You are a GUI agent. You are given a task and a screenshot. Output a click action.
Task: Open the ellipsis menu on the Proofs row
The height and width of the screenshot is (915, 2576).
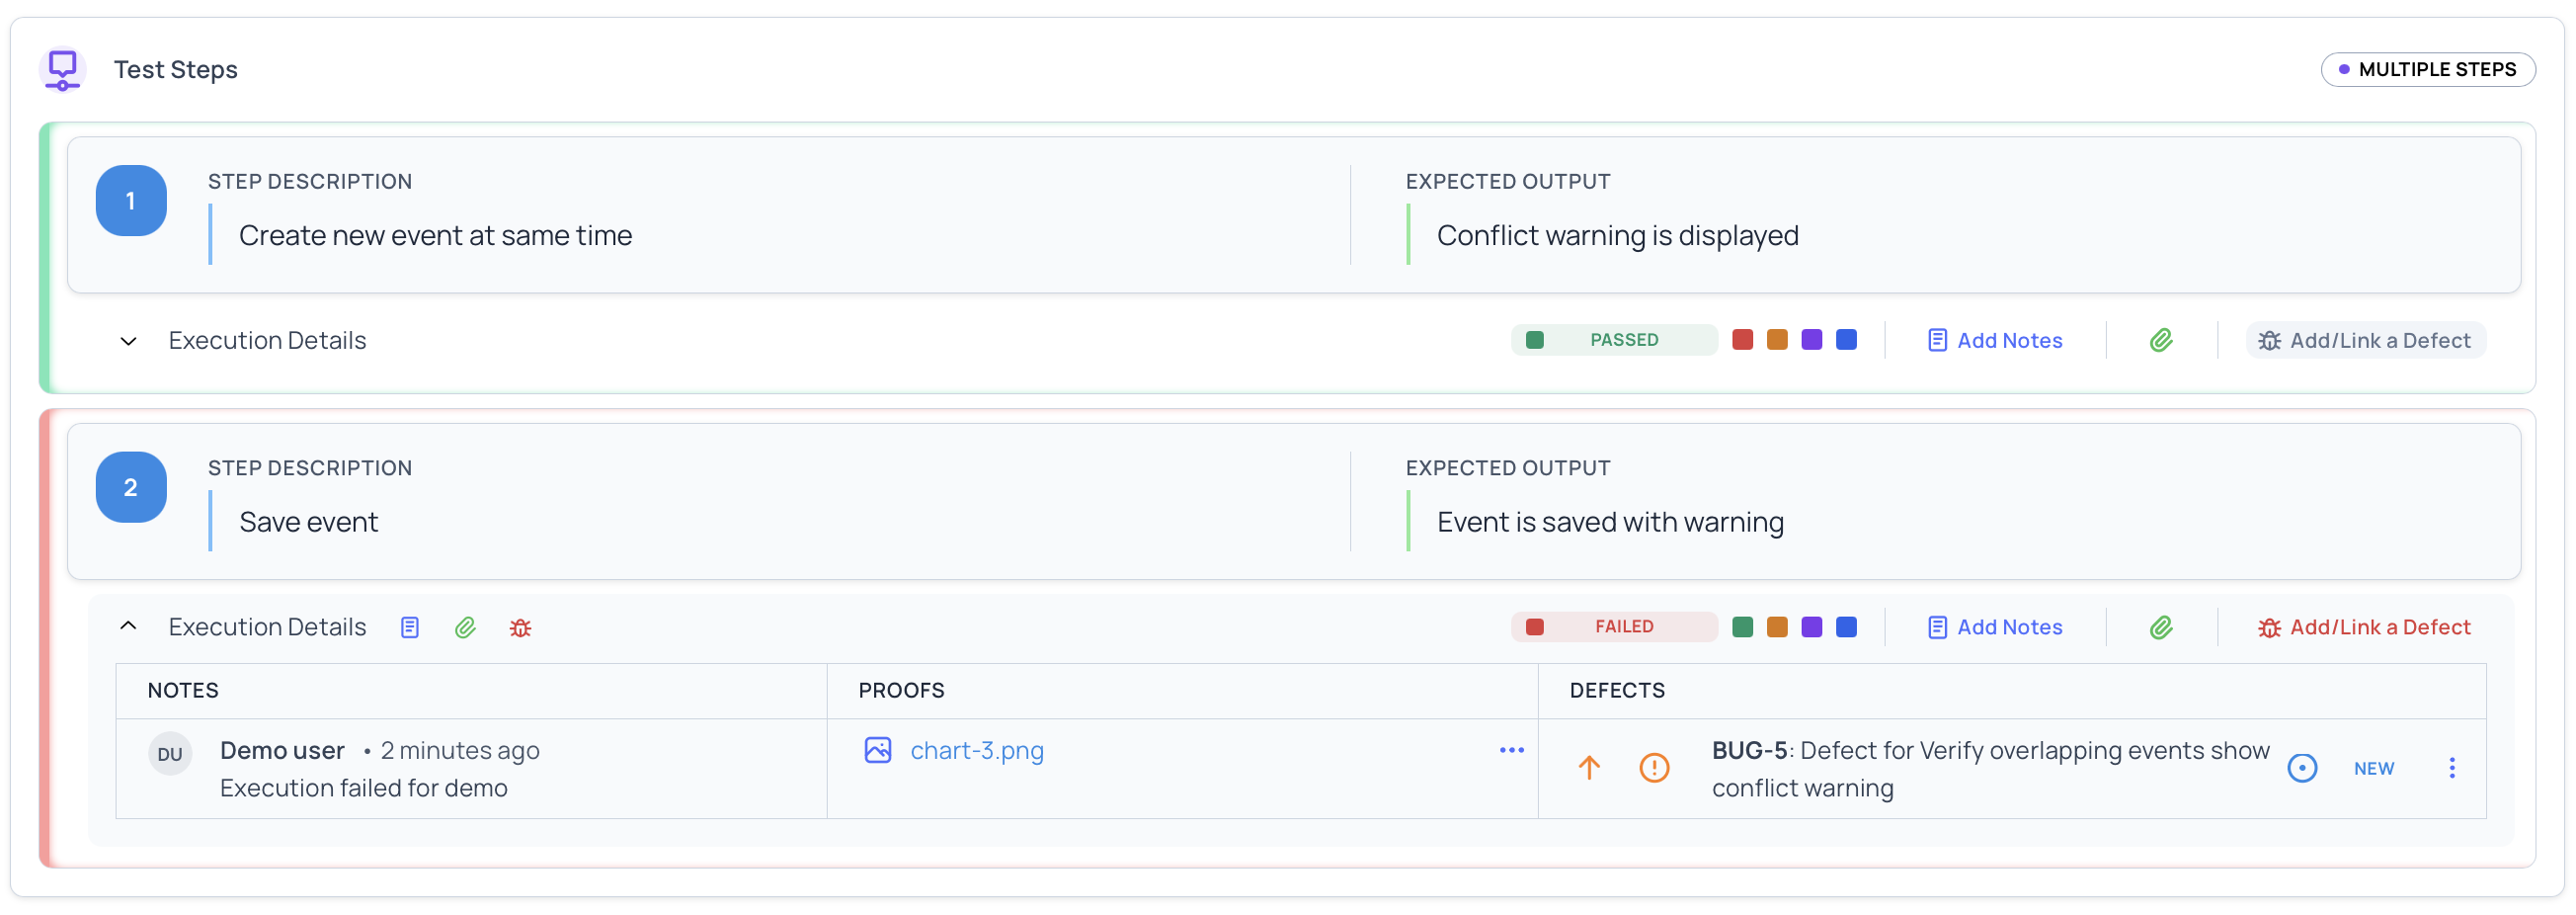(1511, 750)
